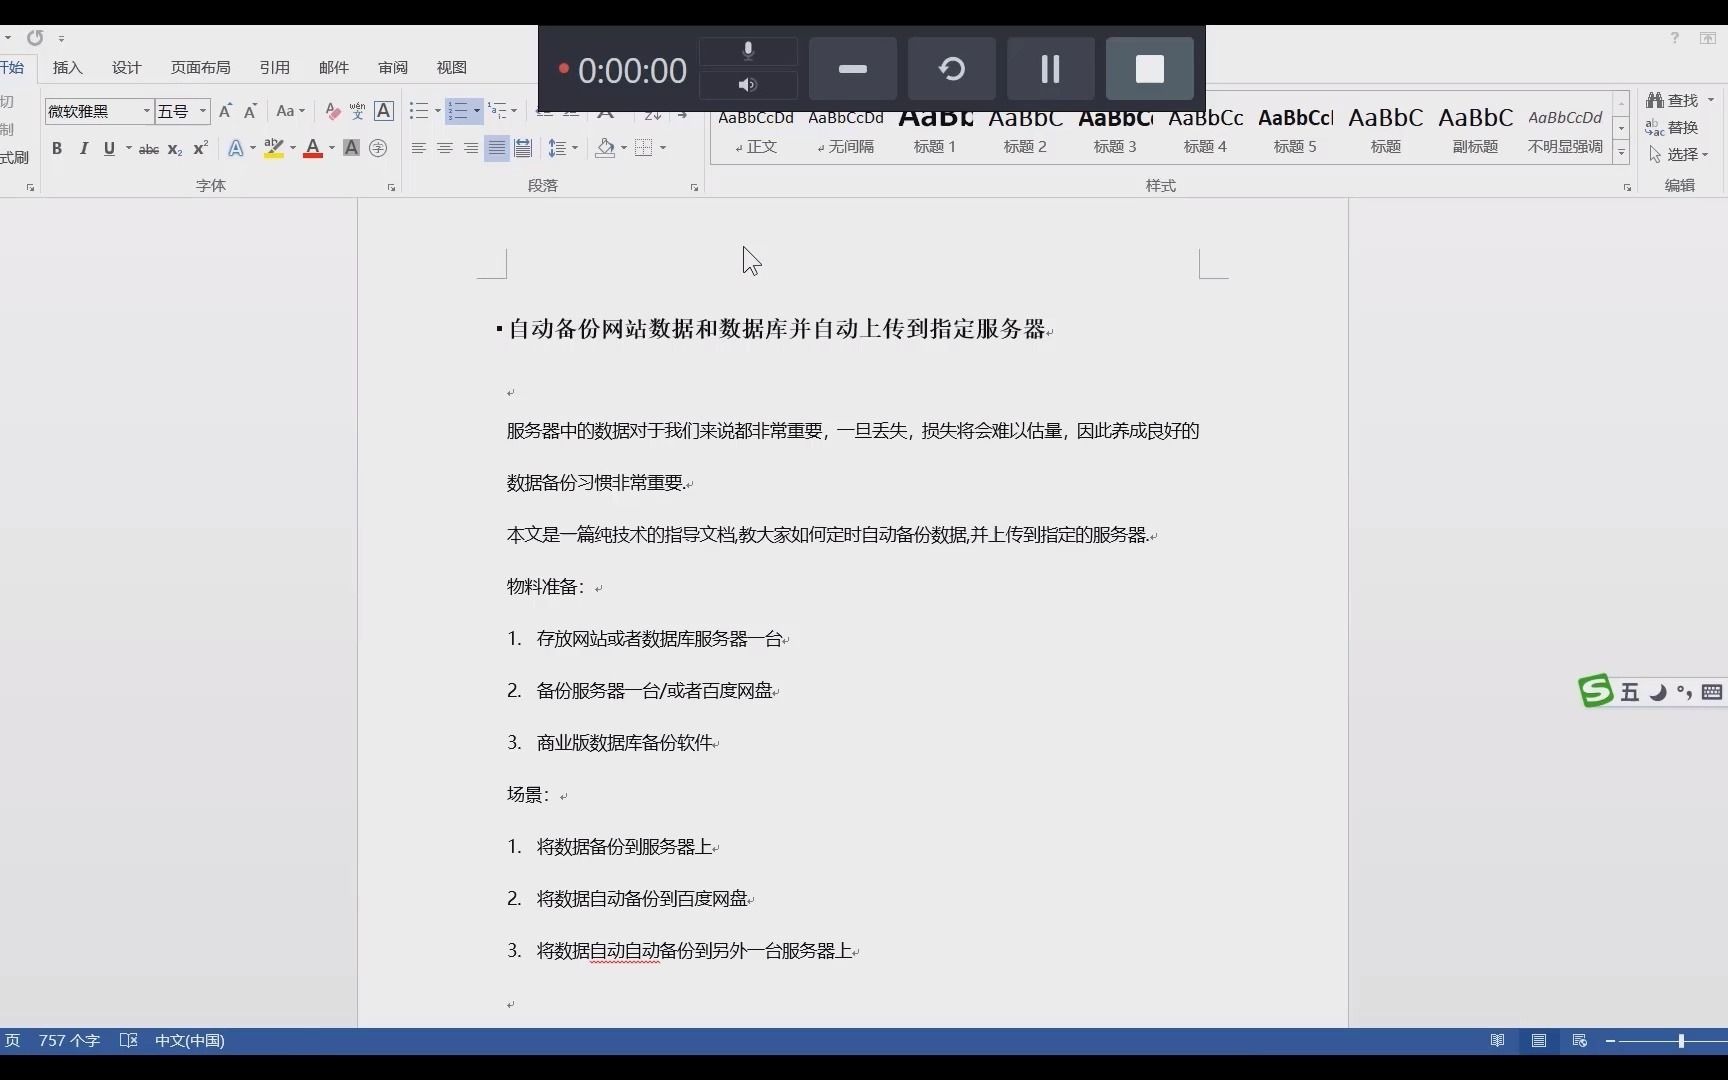The height and width of the screenshot is (1080, 1728).
Task: Expand the underline style dropdown arrow
Action: [x=129, y=148]
